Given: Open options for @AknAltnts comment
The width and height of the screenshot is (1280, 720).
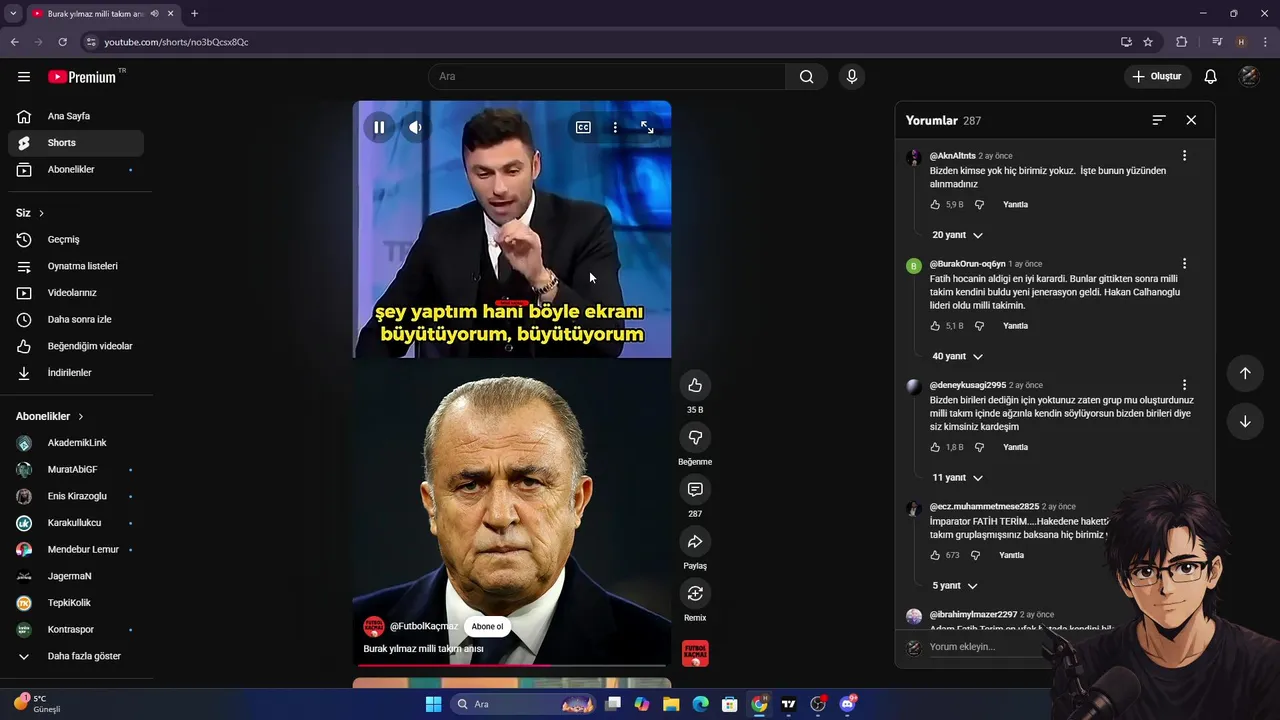Looking at the screenshot, I should click(x=1184, y=156).
